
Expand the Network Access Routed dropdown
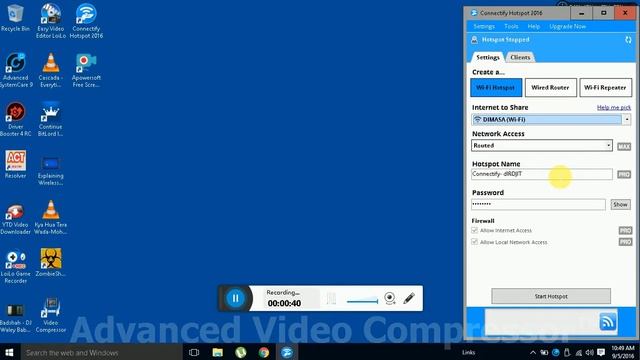coord(608,145)
